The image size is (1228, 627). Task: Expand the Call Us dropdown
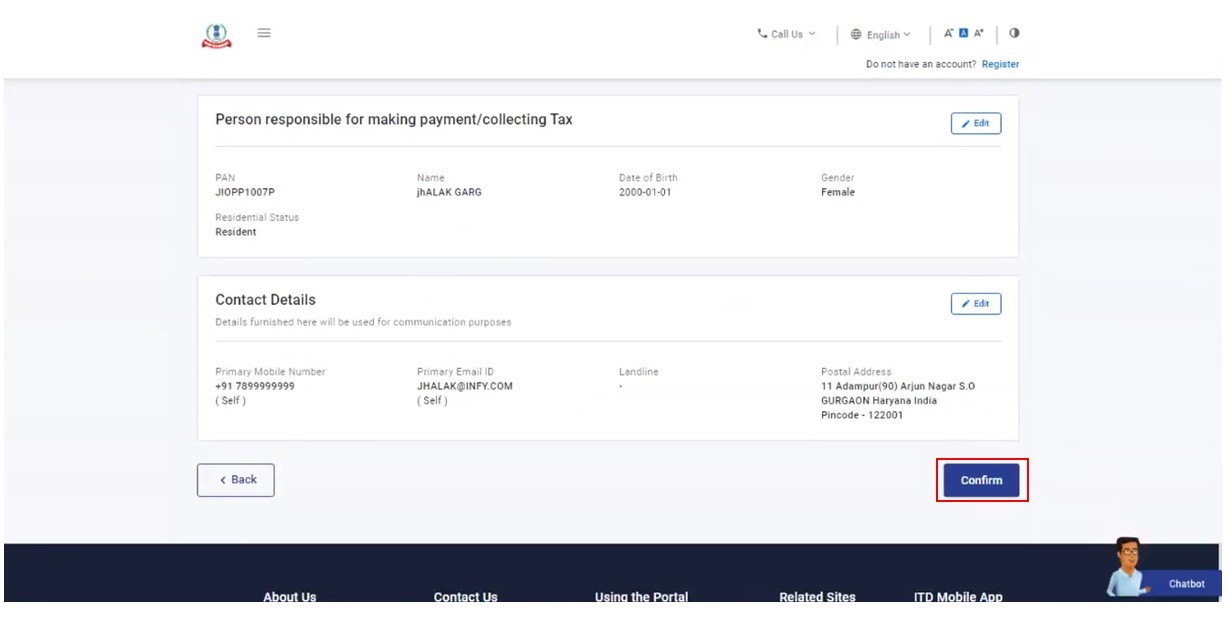pos(788,34)
